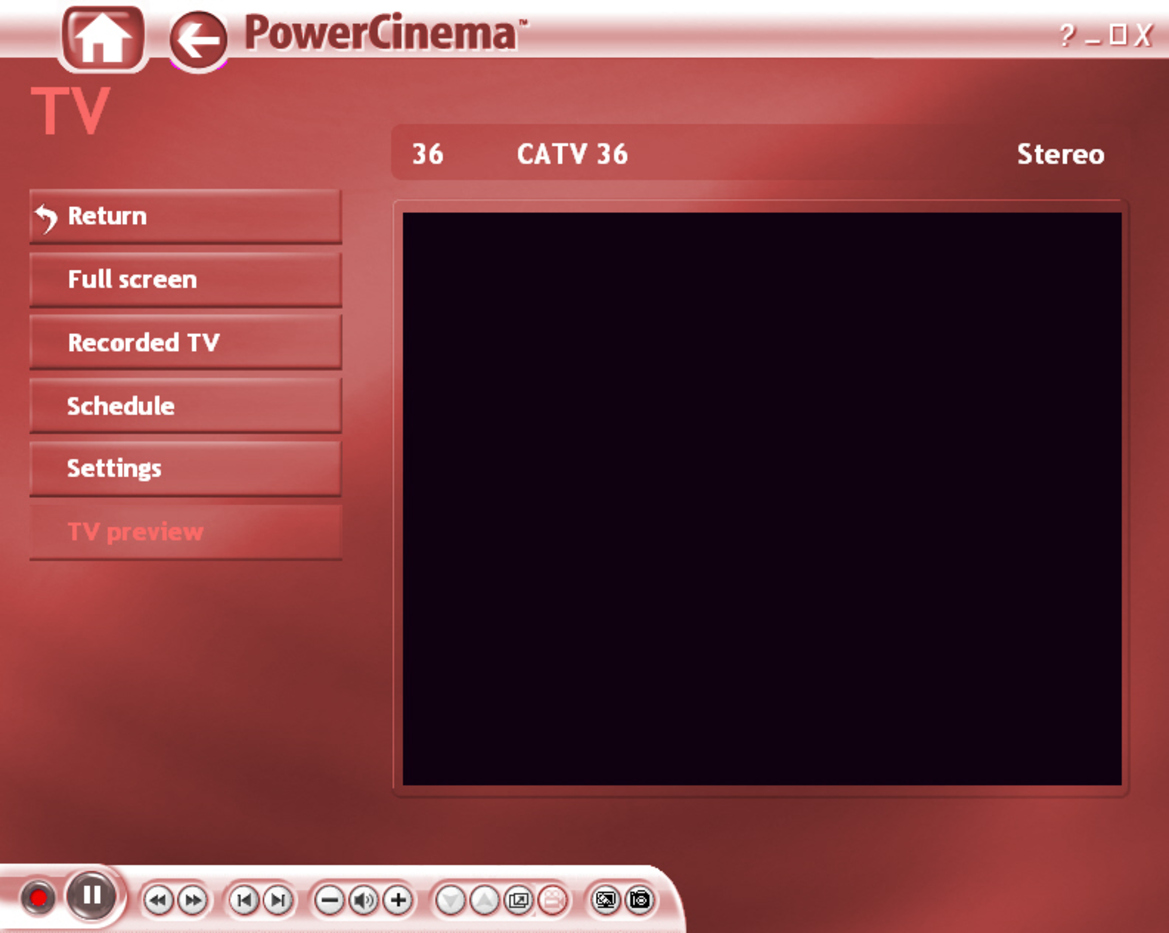Click the monitor display icon in control bar

tap(605, 900)
